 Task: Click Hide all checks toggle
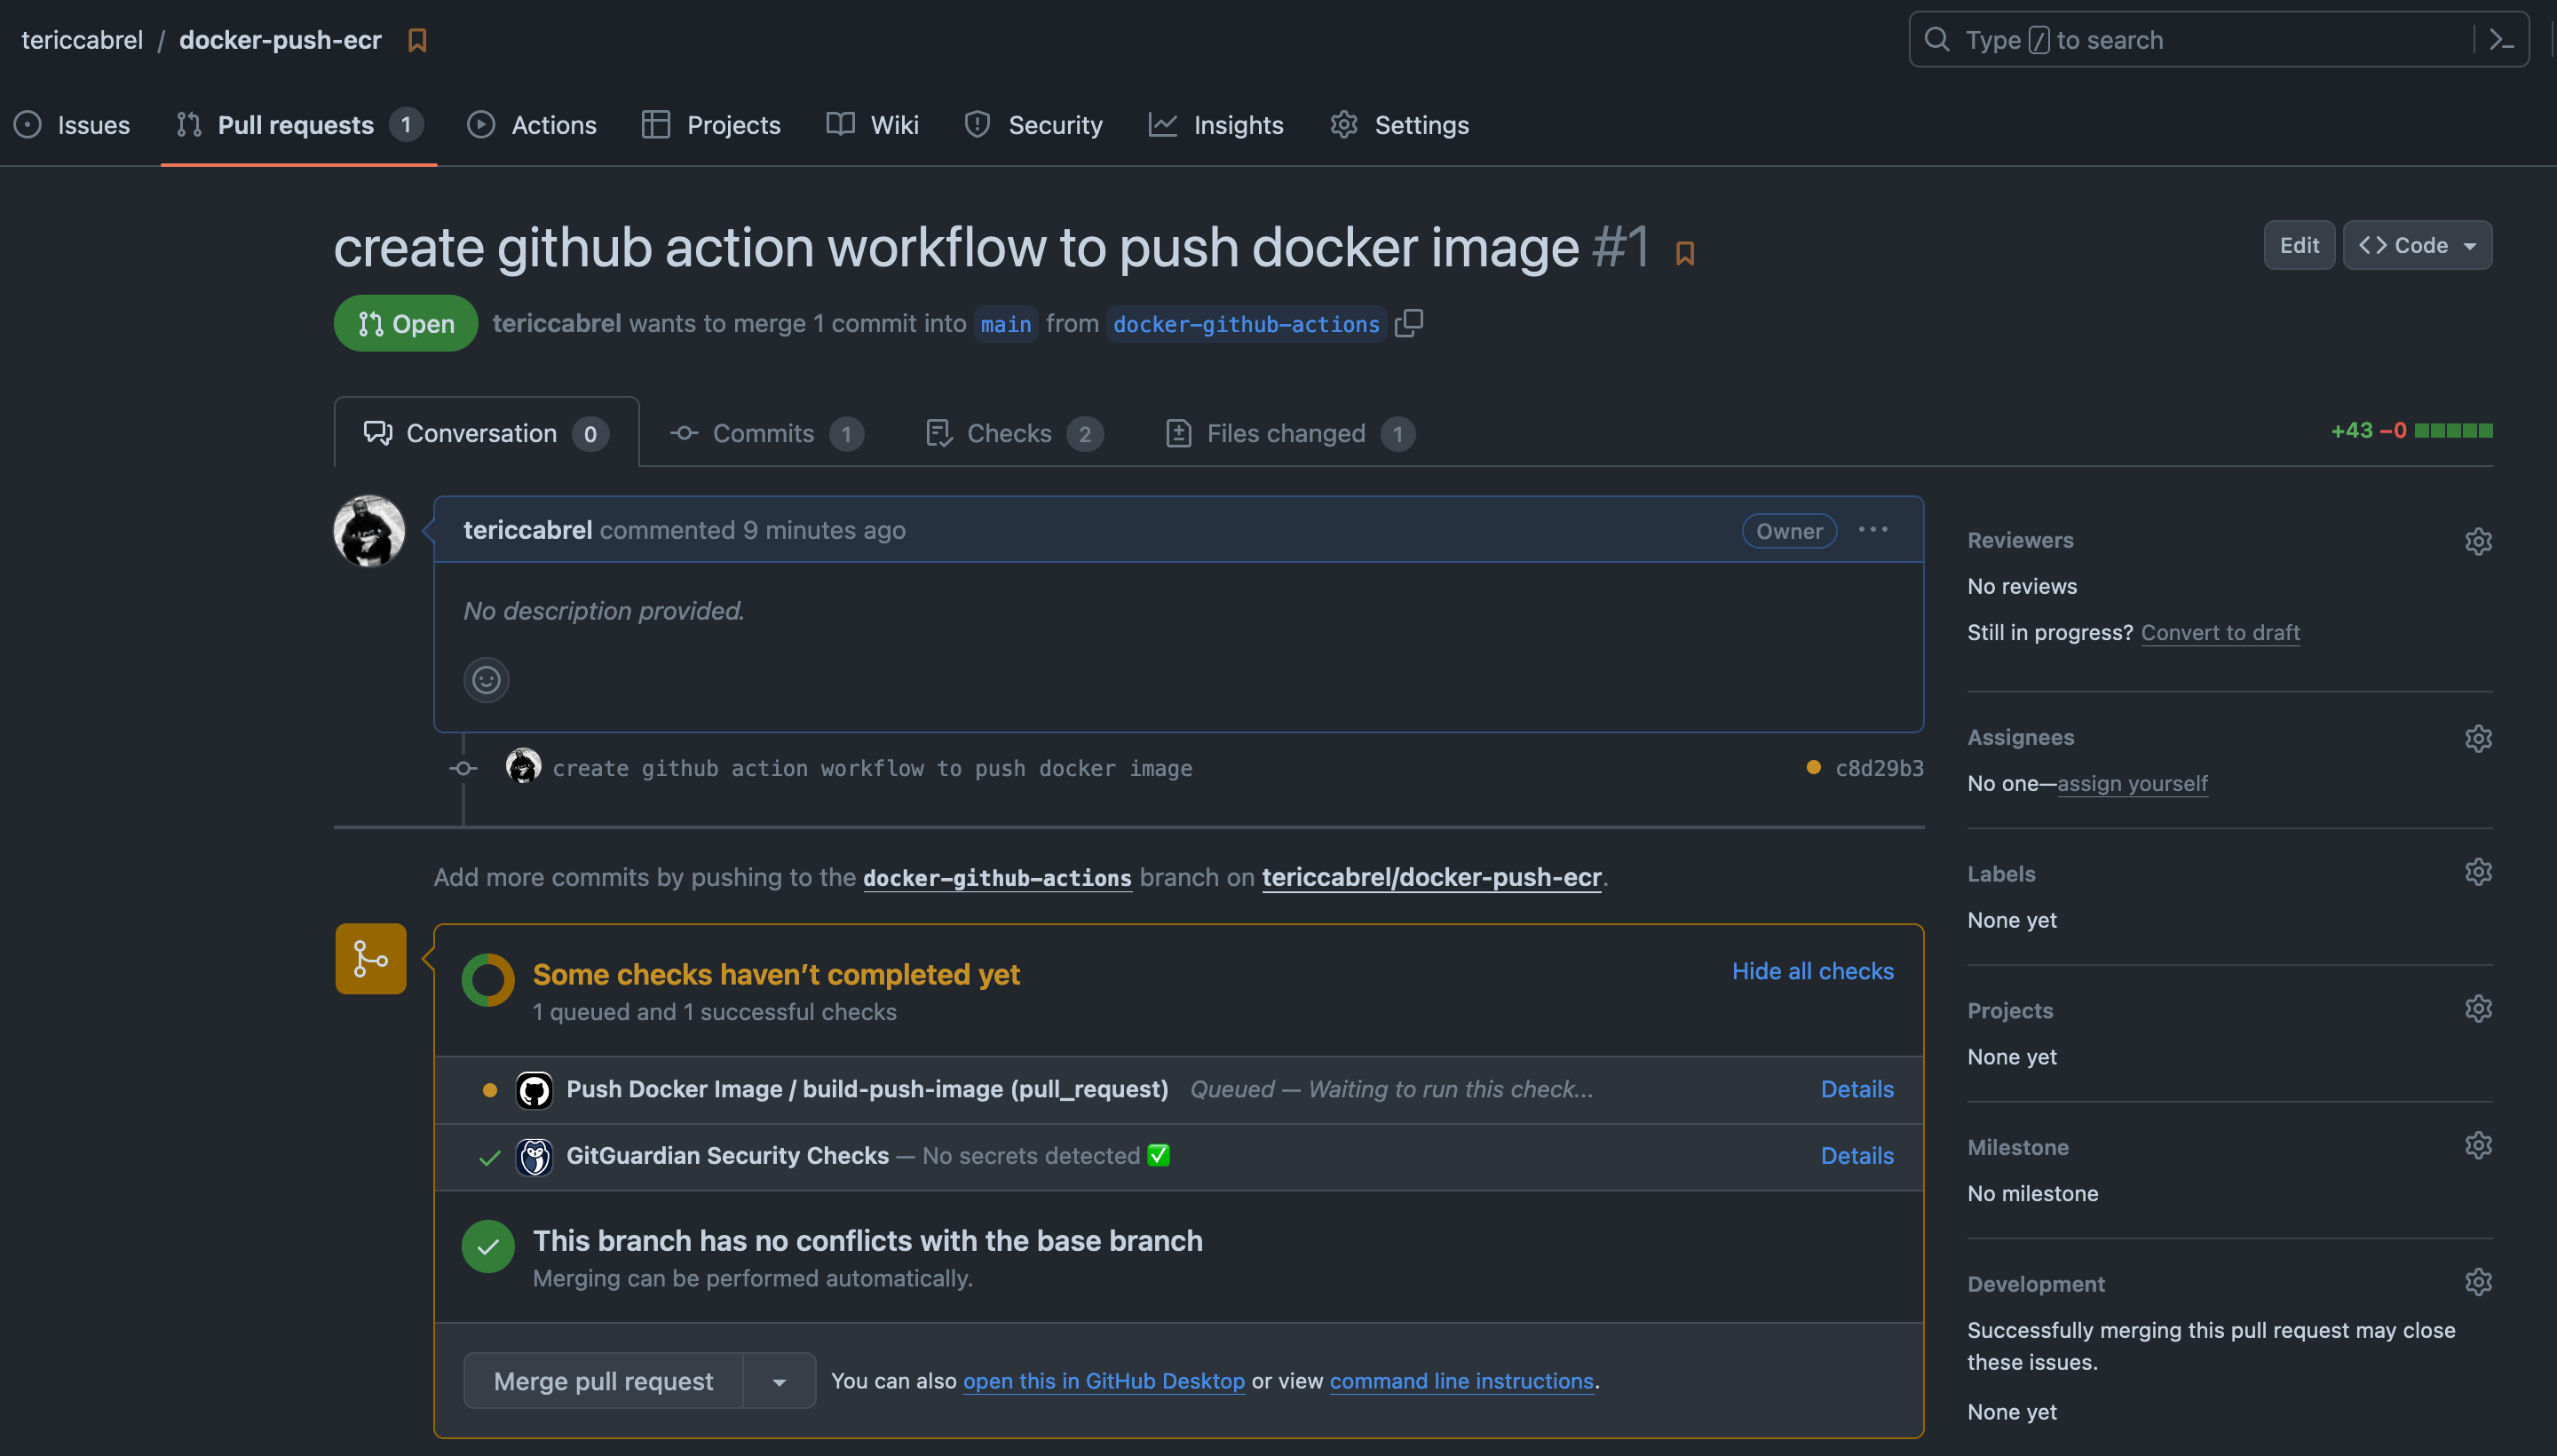[x=1812, y=971]
